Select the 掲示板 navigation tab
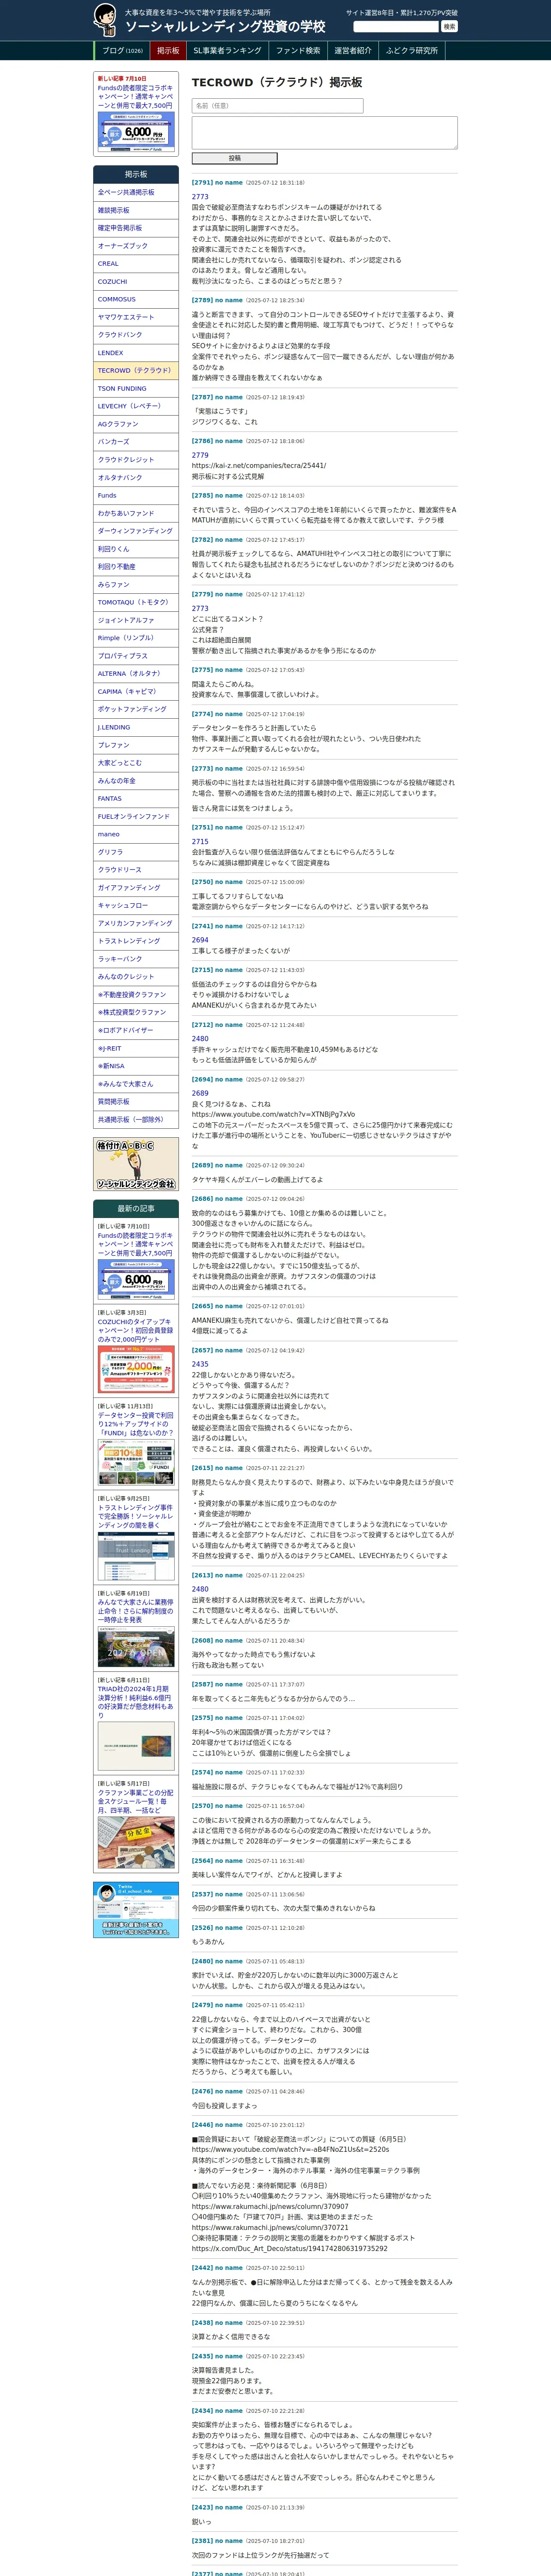The height and width of the screenshot is (2576, 551). (168, 50)
